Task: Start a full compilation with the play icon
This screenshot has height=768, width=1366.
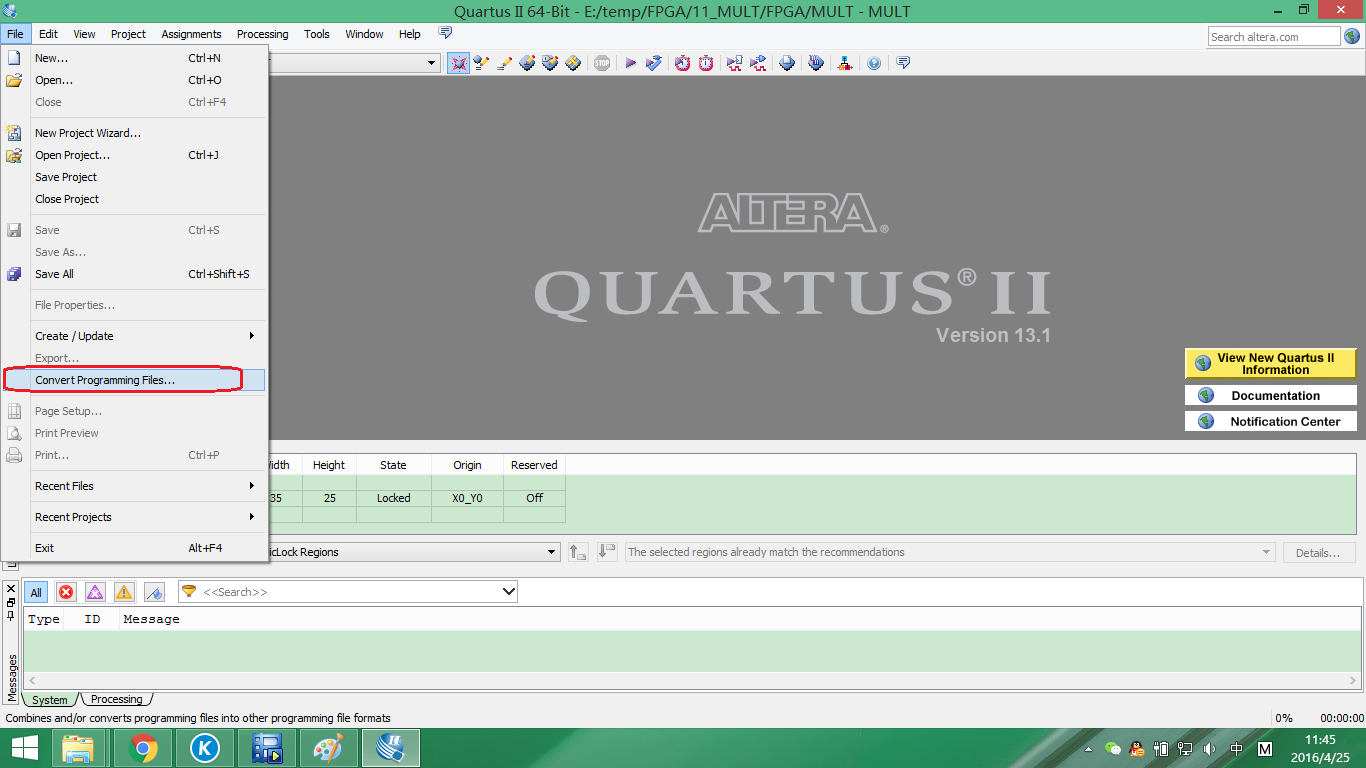Action: pyautogui.click(x=631, y=62)
